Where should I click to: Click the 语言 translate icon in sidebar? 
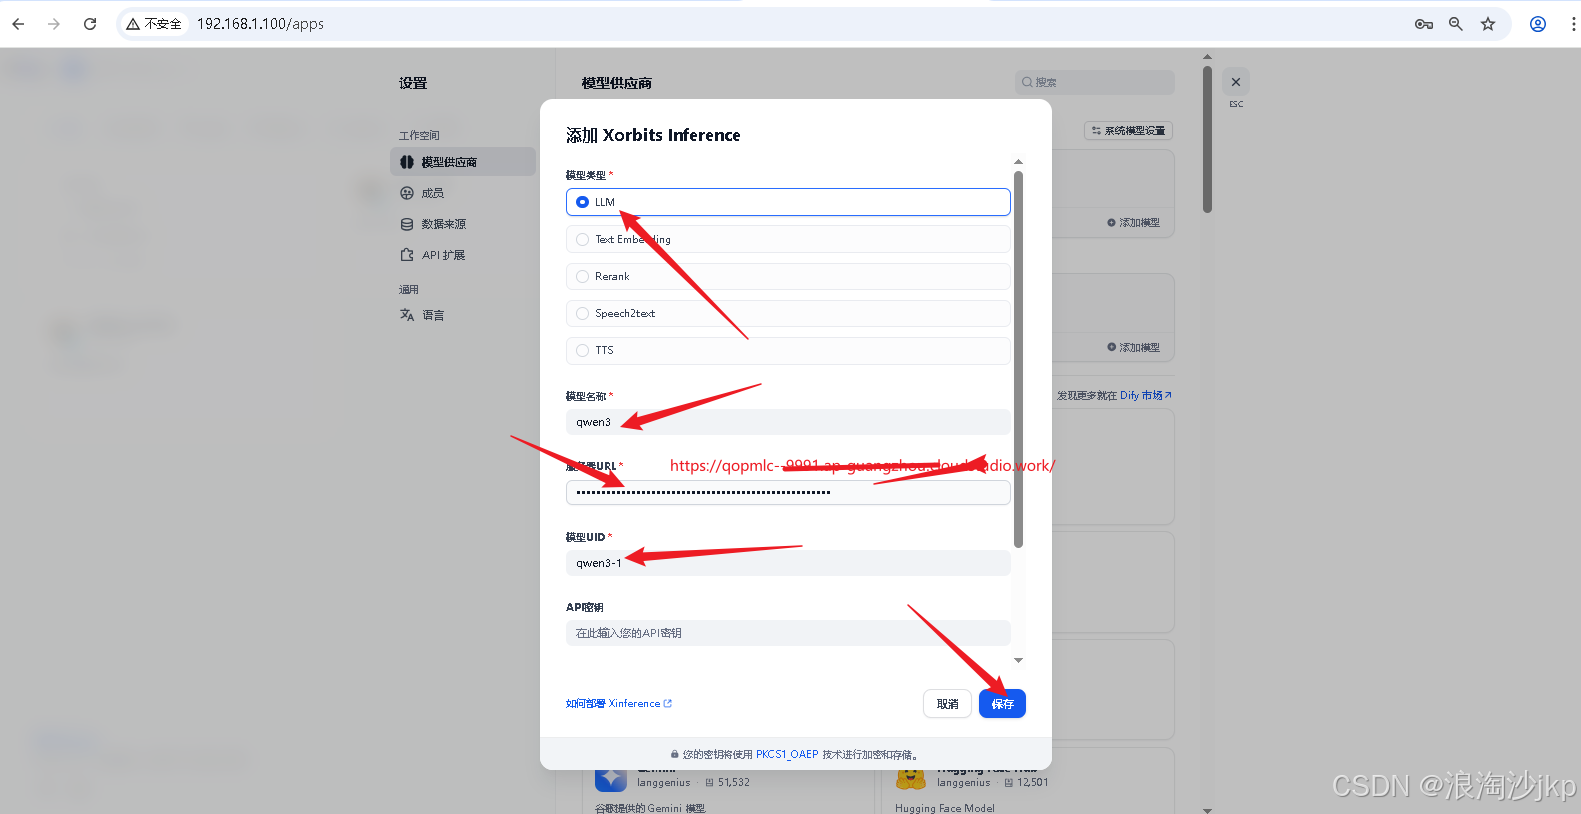coord(407,315)
